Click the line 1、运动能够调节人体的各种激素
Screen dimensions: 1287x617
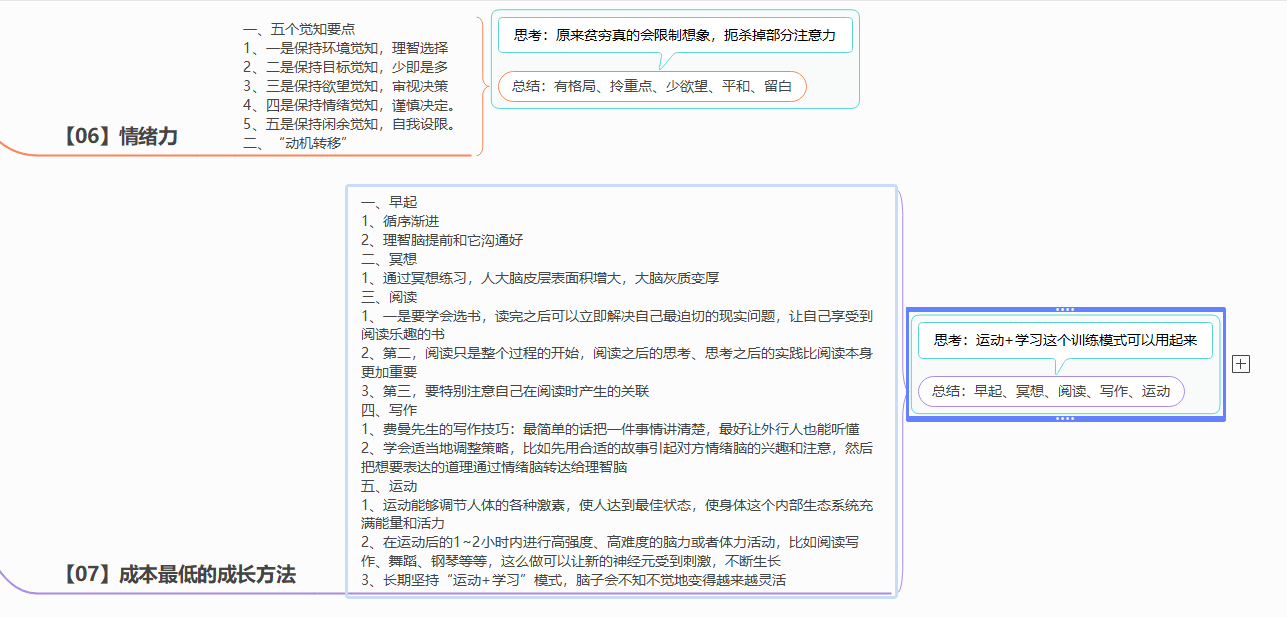coord(617,514)
